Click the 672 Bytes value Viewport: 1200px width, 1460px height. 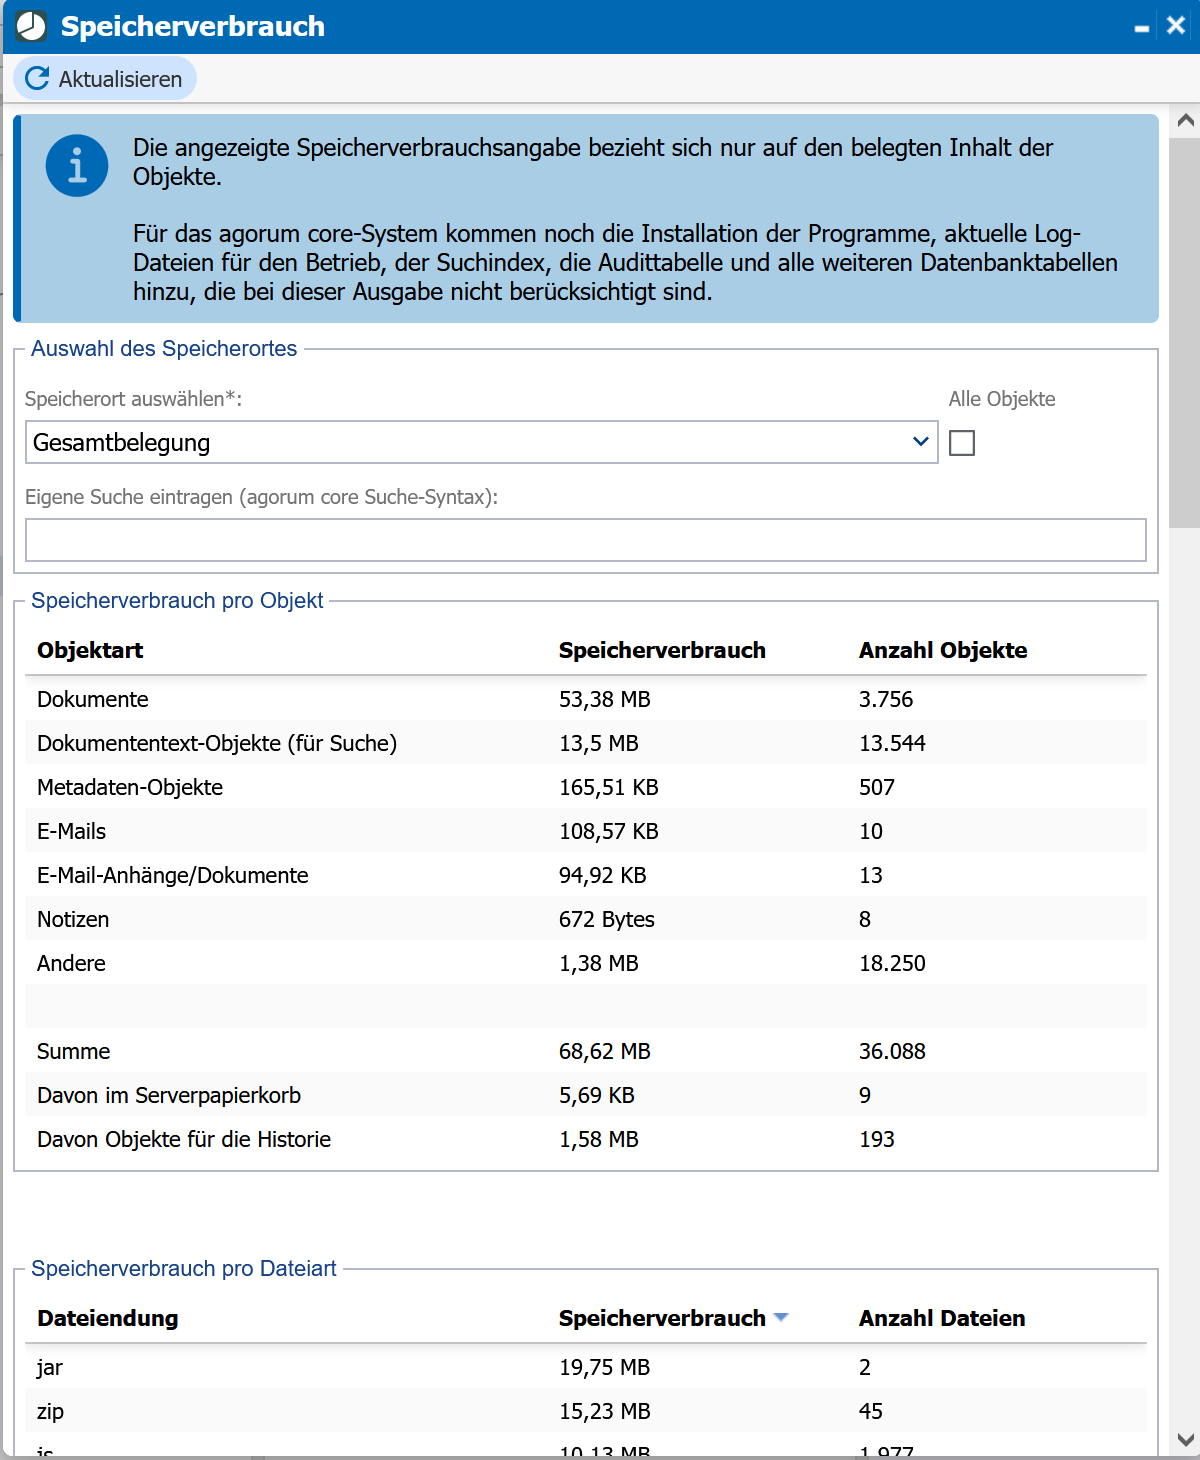tap(606, 919)
